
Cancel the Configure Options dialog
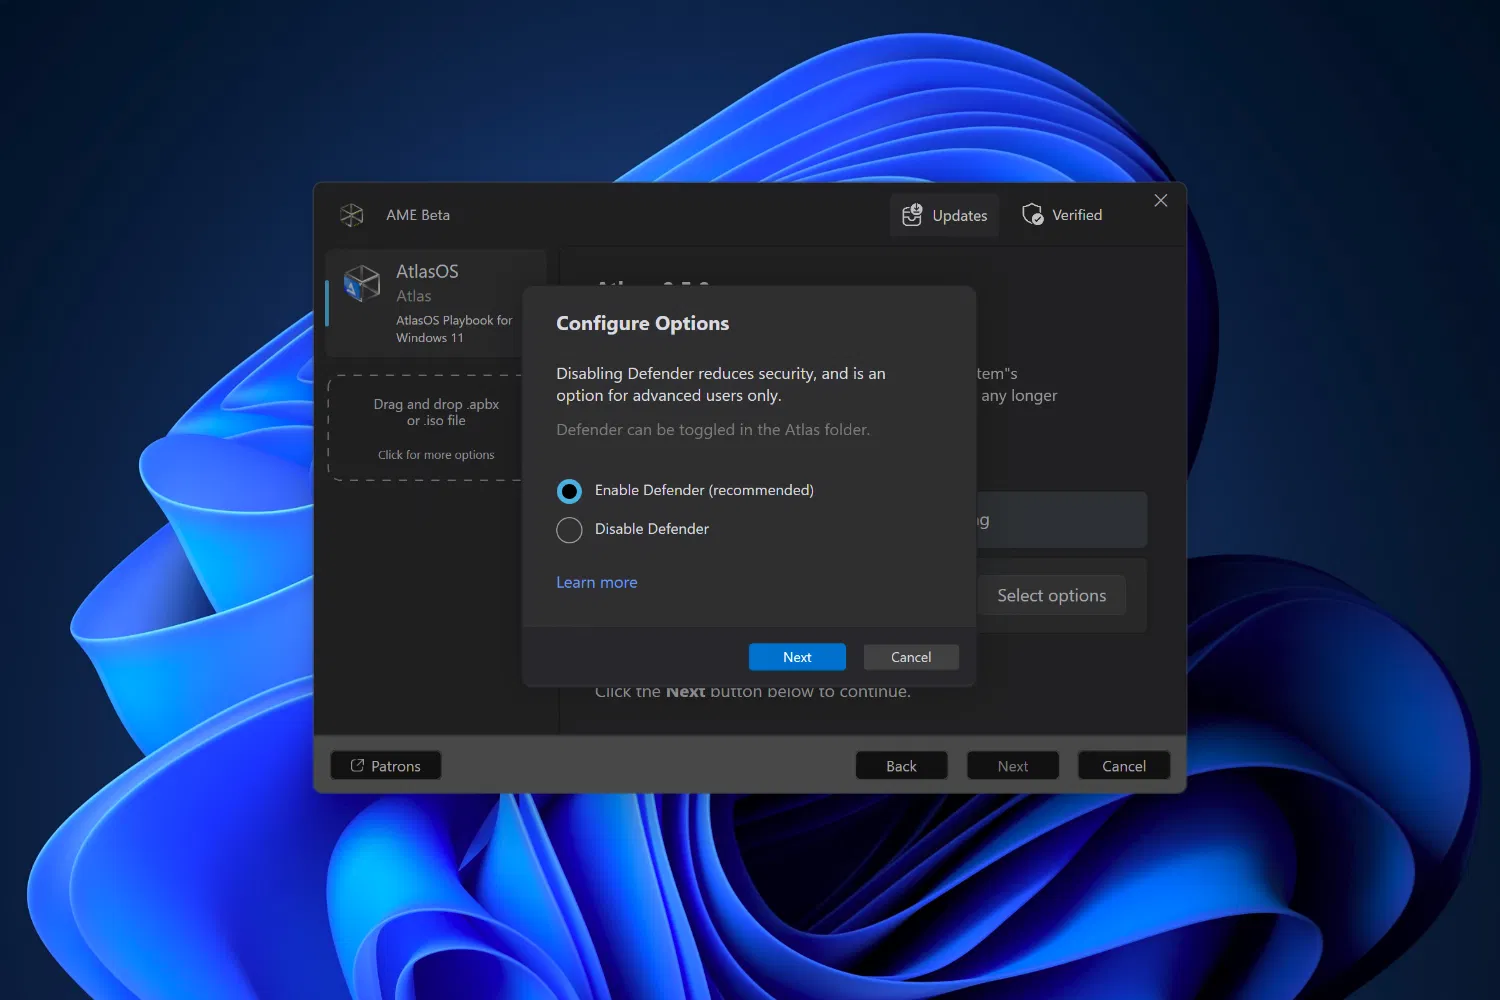[911, 657]
